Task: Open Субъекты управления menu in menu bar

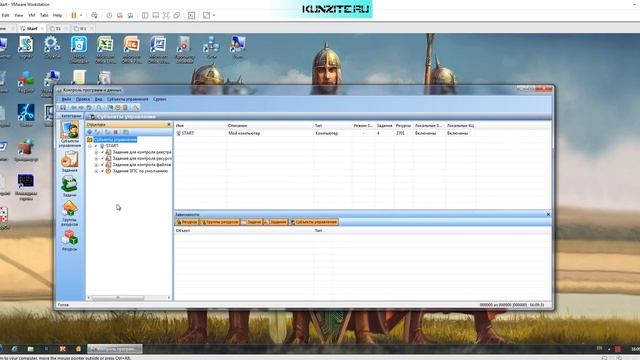Action: (x=127, y=99)
